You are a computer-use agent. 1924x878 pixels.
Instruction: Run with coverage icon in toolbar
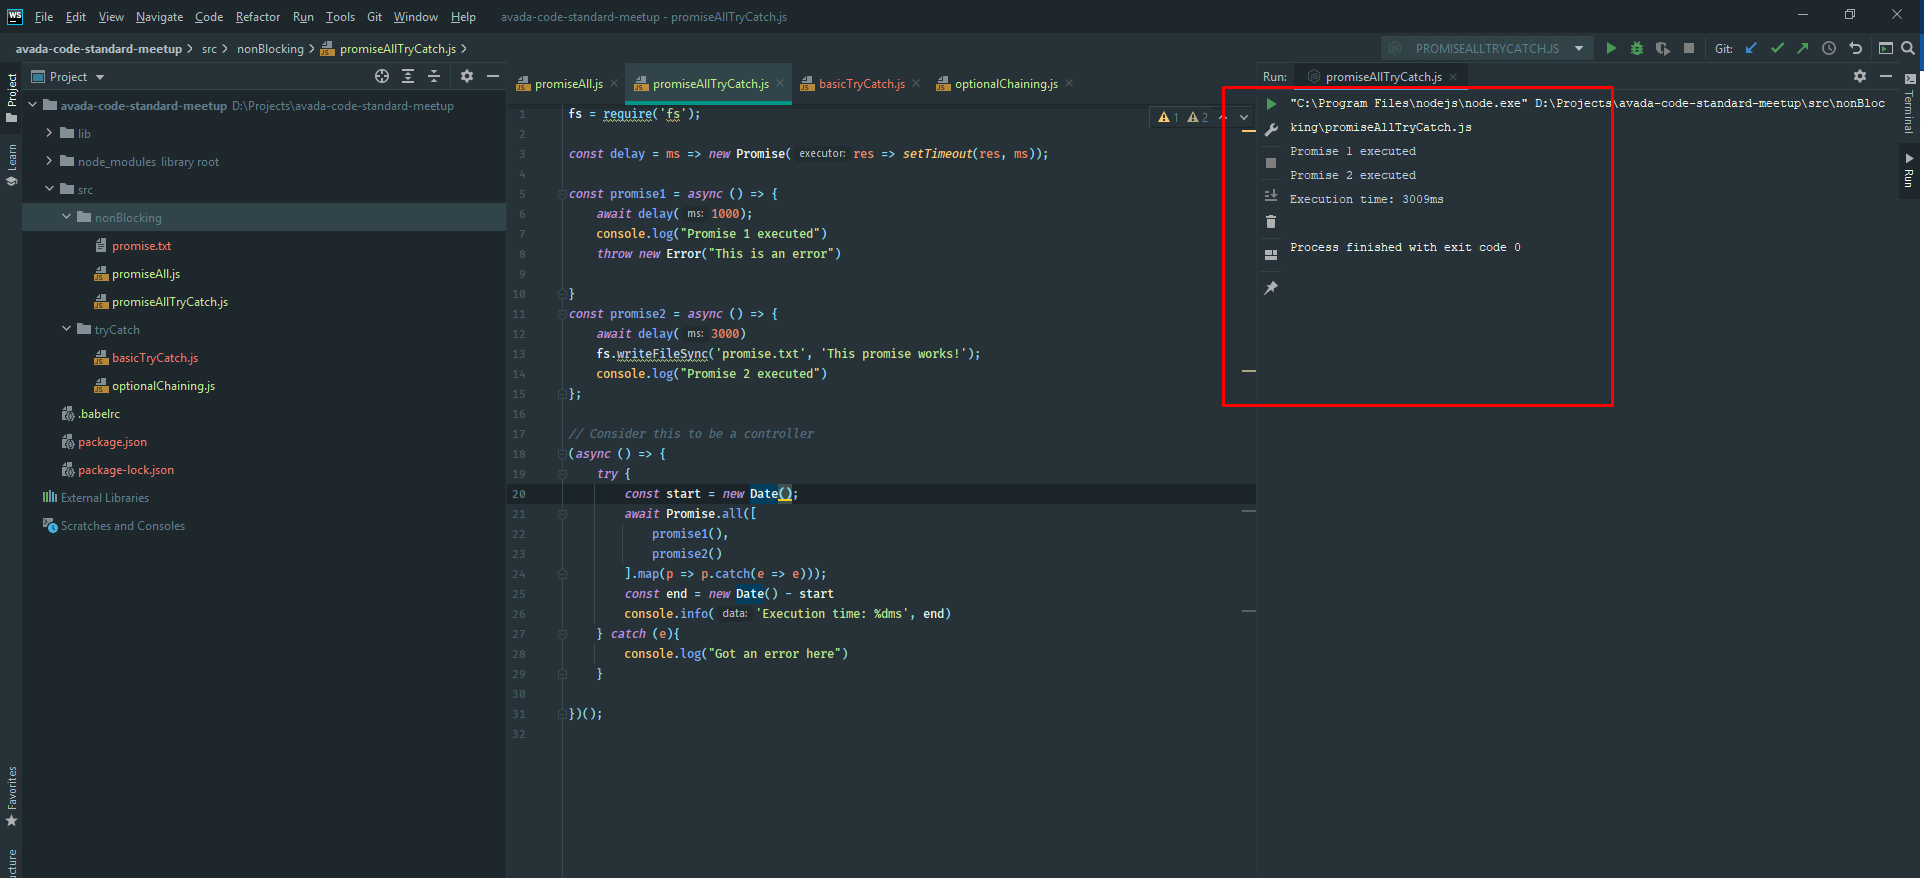(x=1663, y=48)
